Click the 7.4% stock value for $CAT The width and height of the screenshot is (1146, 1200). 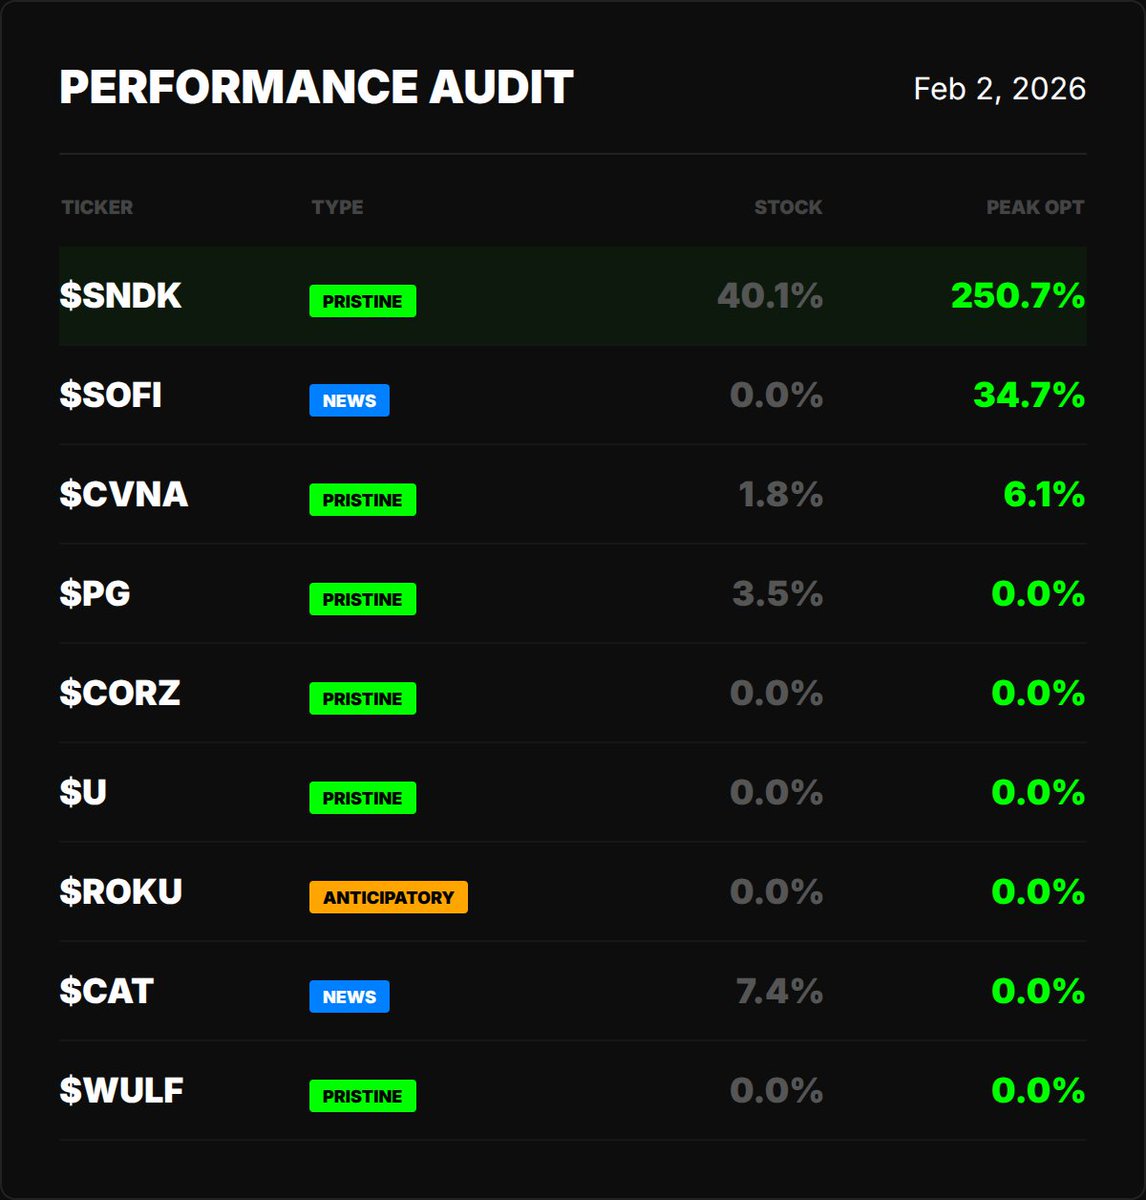pyautogui.click(x=779, y=991)
